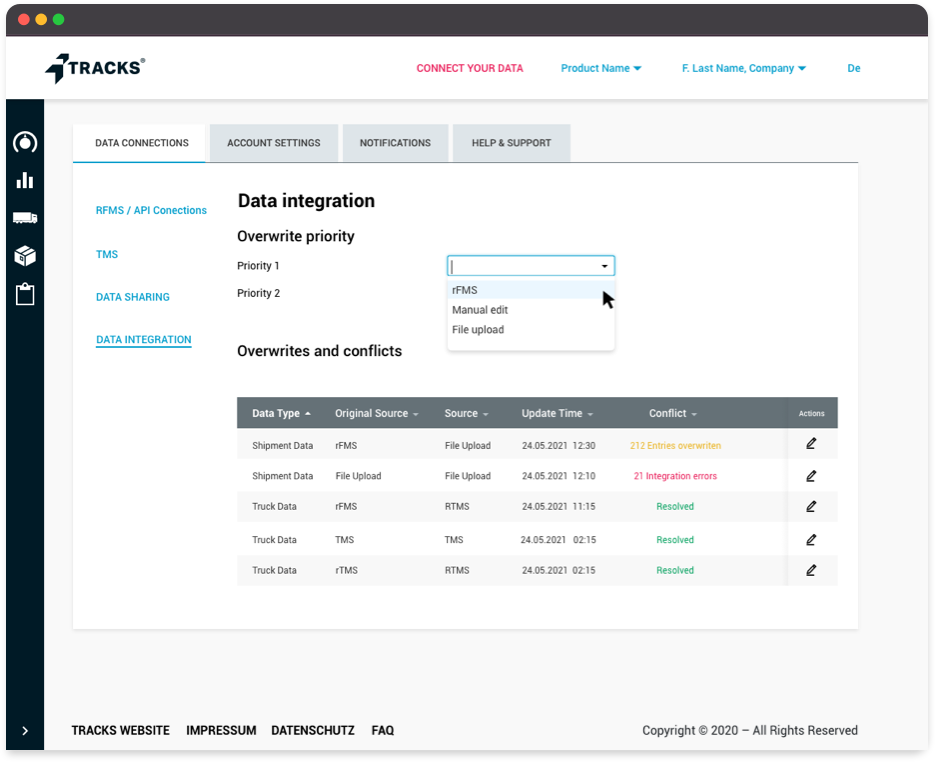Open the bar chart analytics icon
This screenshot has height=762, width=936.
pos(25,180)
